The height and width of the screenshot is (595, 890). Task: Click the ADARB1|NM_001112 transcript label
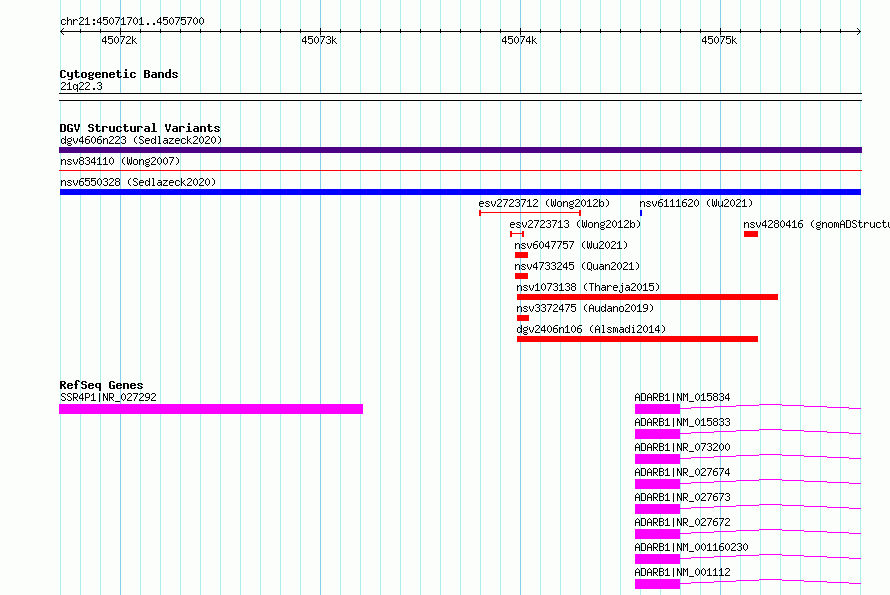(x=682, y=572)
